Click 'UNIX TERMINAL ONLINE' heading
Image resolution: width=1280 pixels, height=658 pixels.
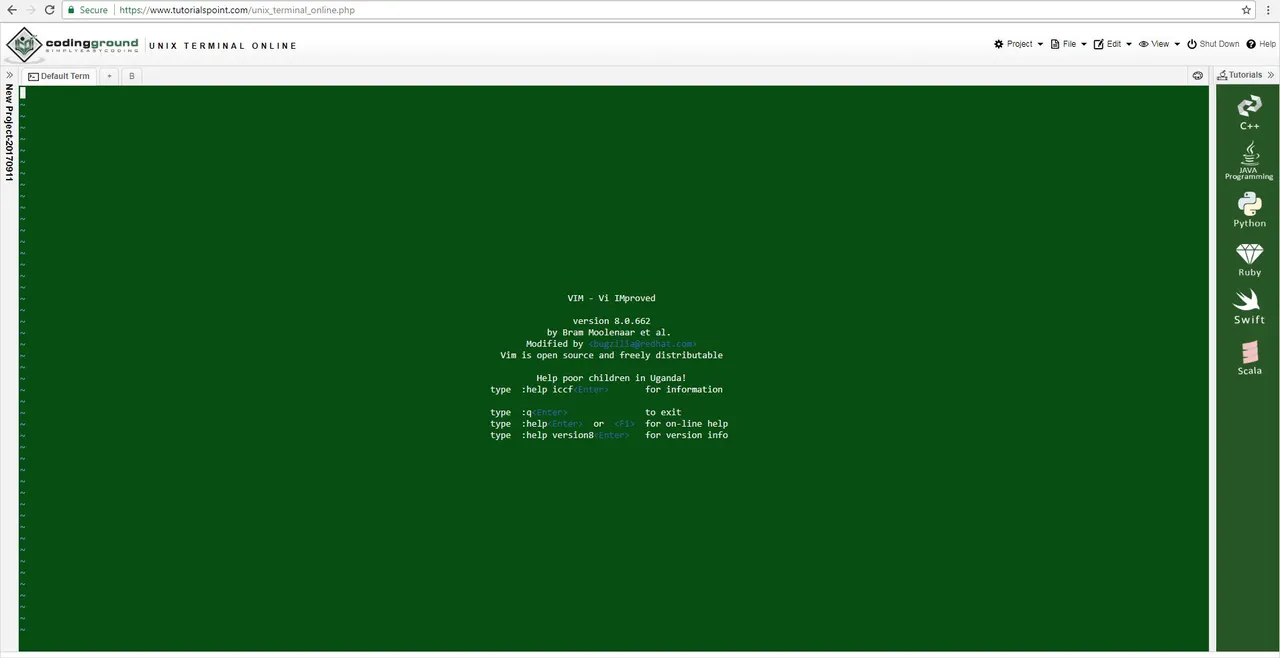(223, 46)
